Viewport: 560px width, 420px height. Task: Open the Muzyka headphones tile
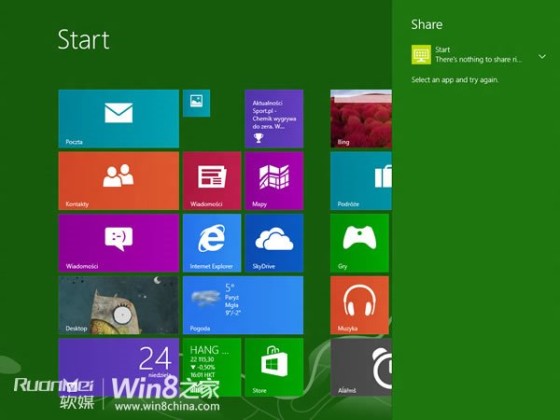click(x=360, y=305)
